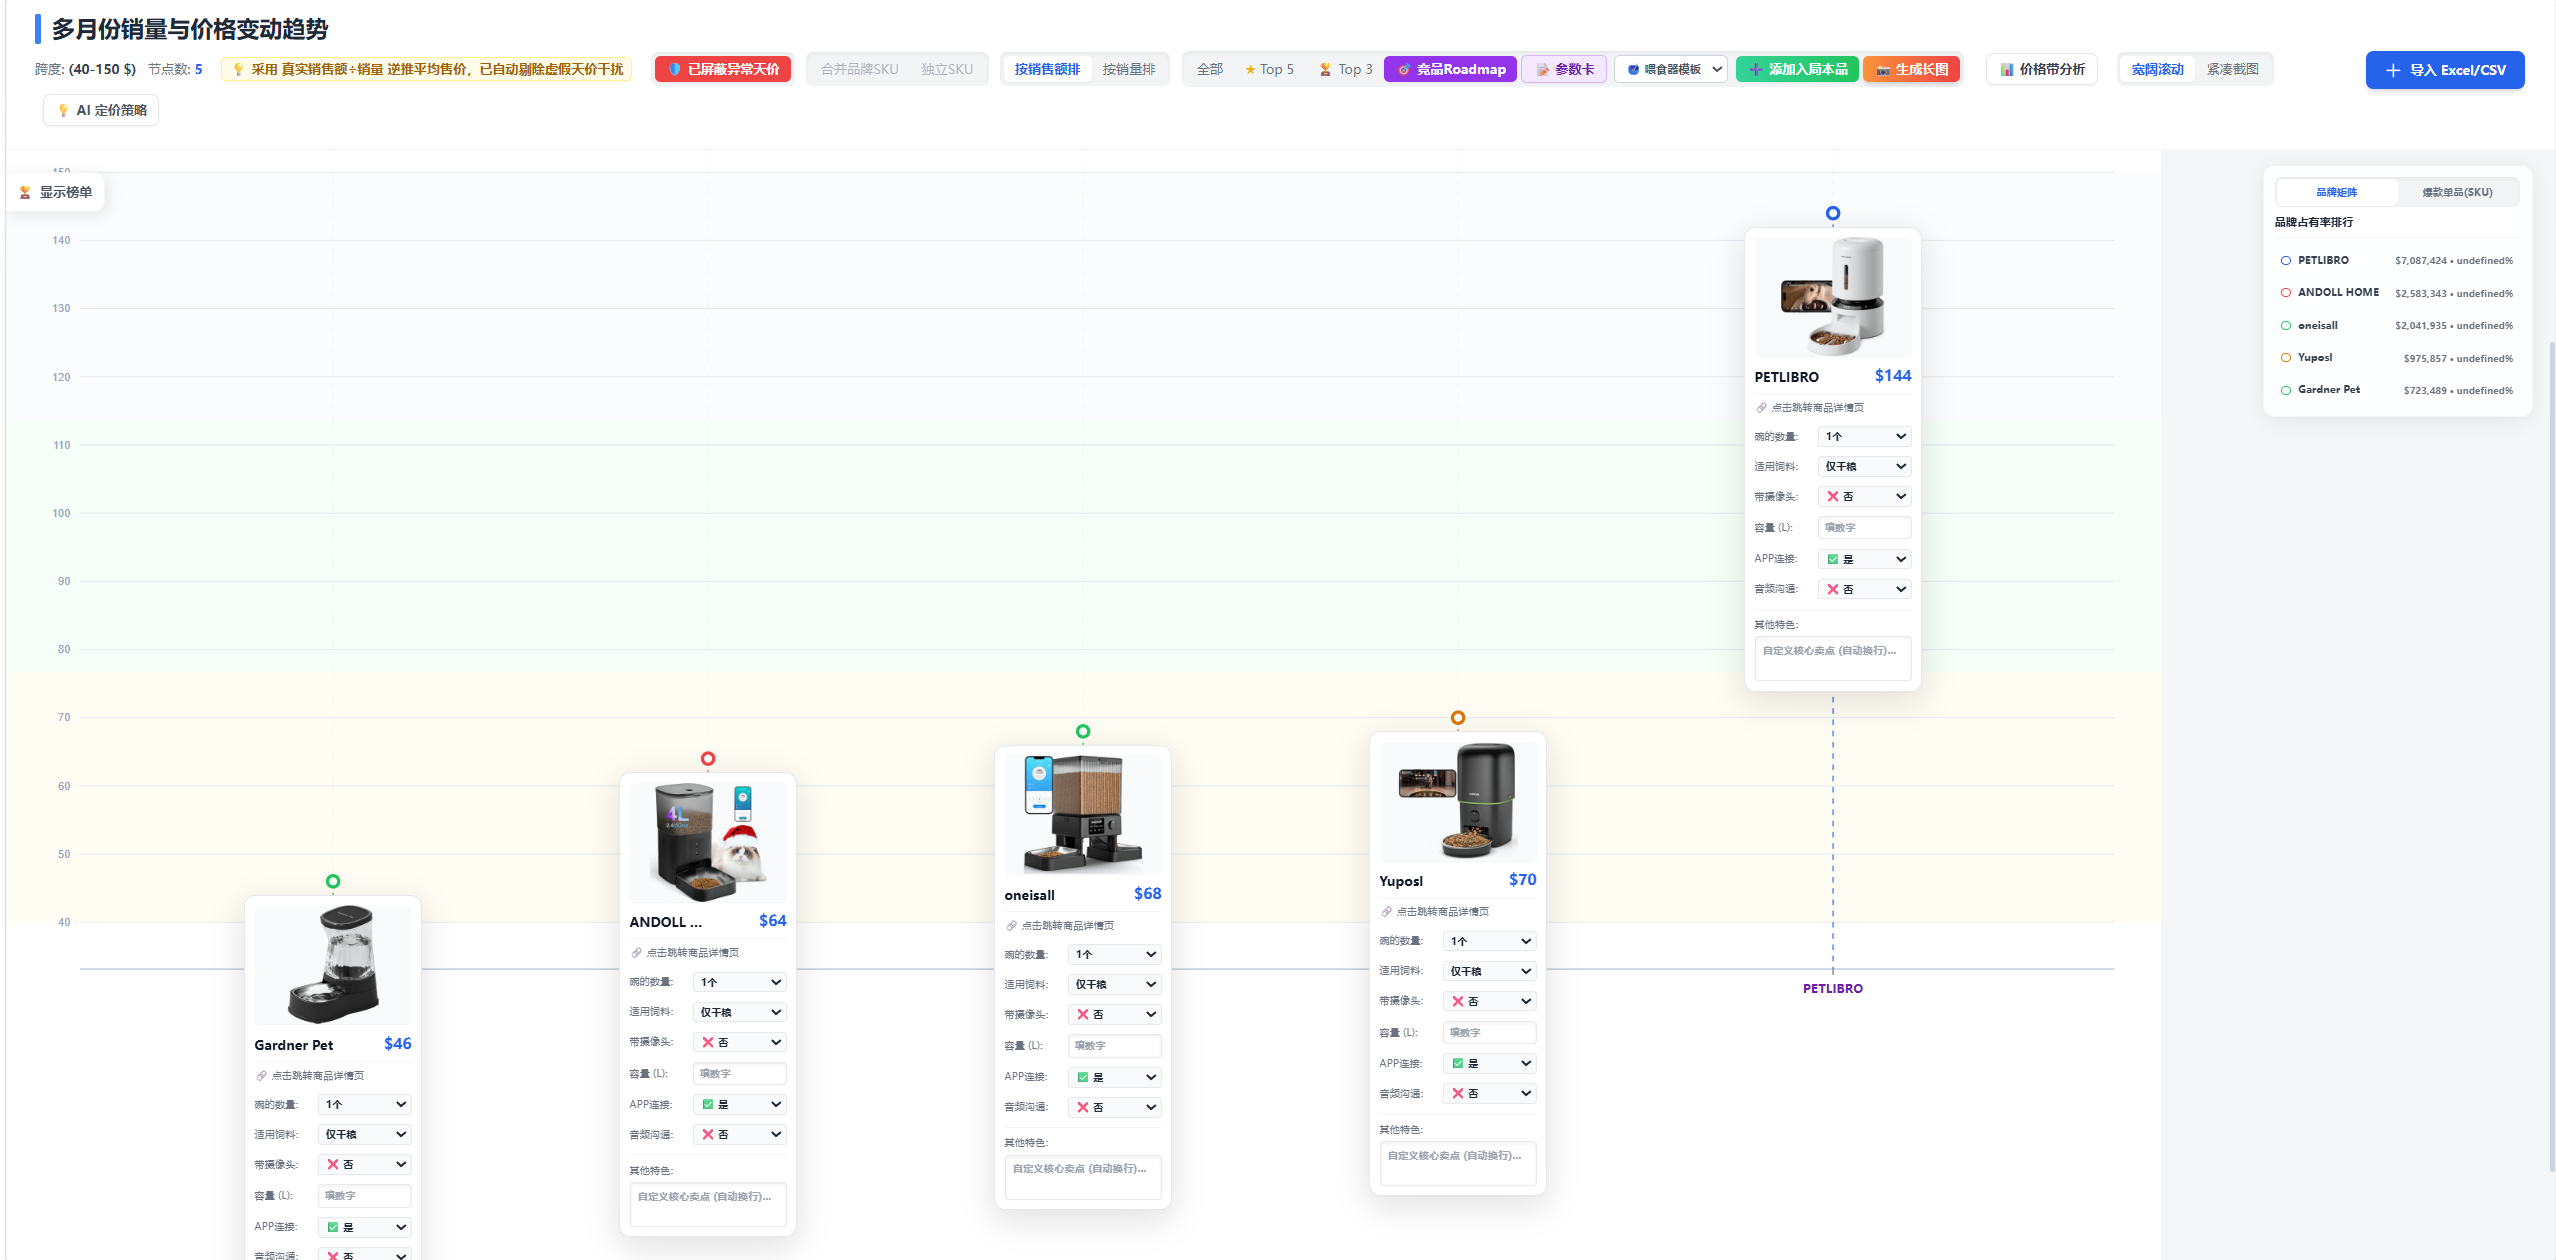The height and width of the screenshot is (1260, 2556).
Task: Click the notepad icon on 参数卡
Action: 1542,69
